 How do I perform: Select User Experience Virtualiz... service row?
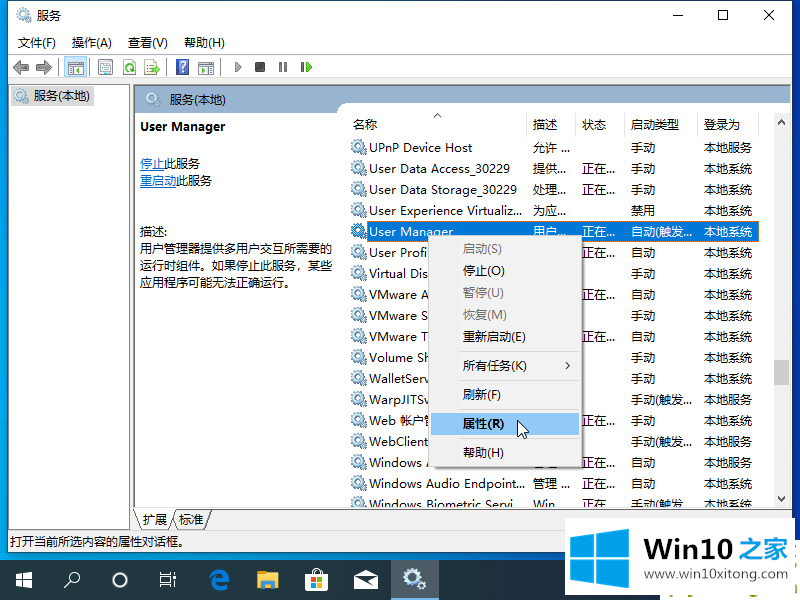click(x=555, y=211)
